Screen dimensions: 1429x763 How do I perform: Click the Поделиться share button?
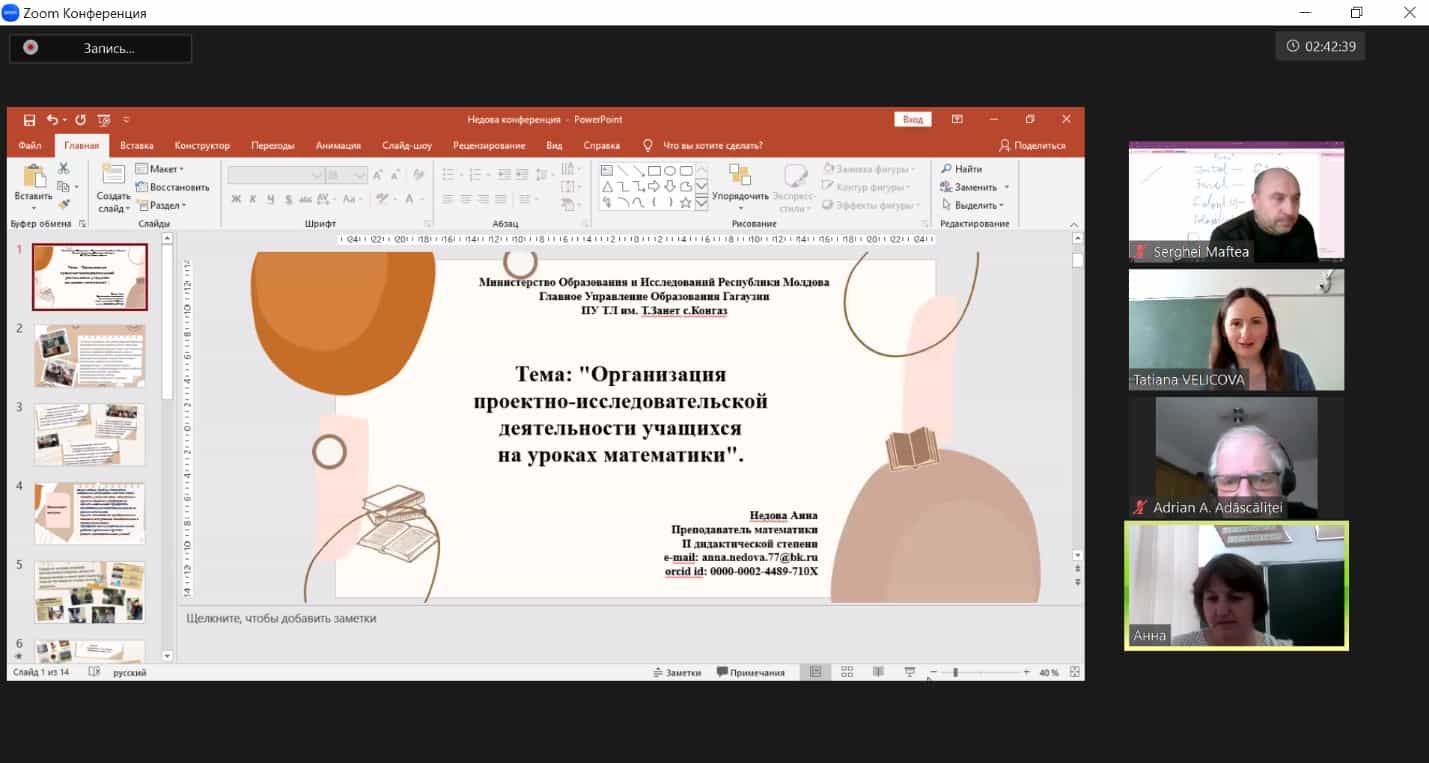pos(1032,145)
